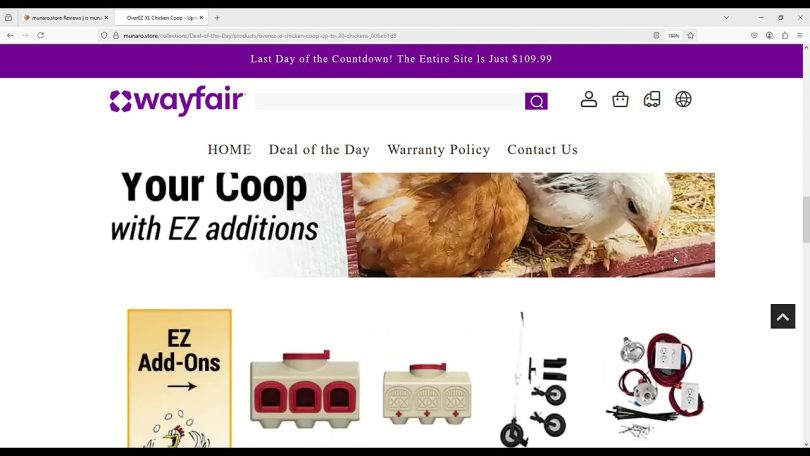Go to Warranty Policy page
This screenshot has width=810, height=456.
pyautogui.click(x=439, y=150)
